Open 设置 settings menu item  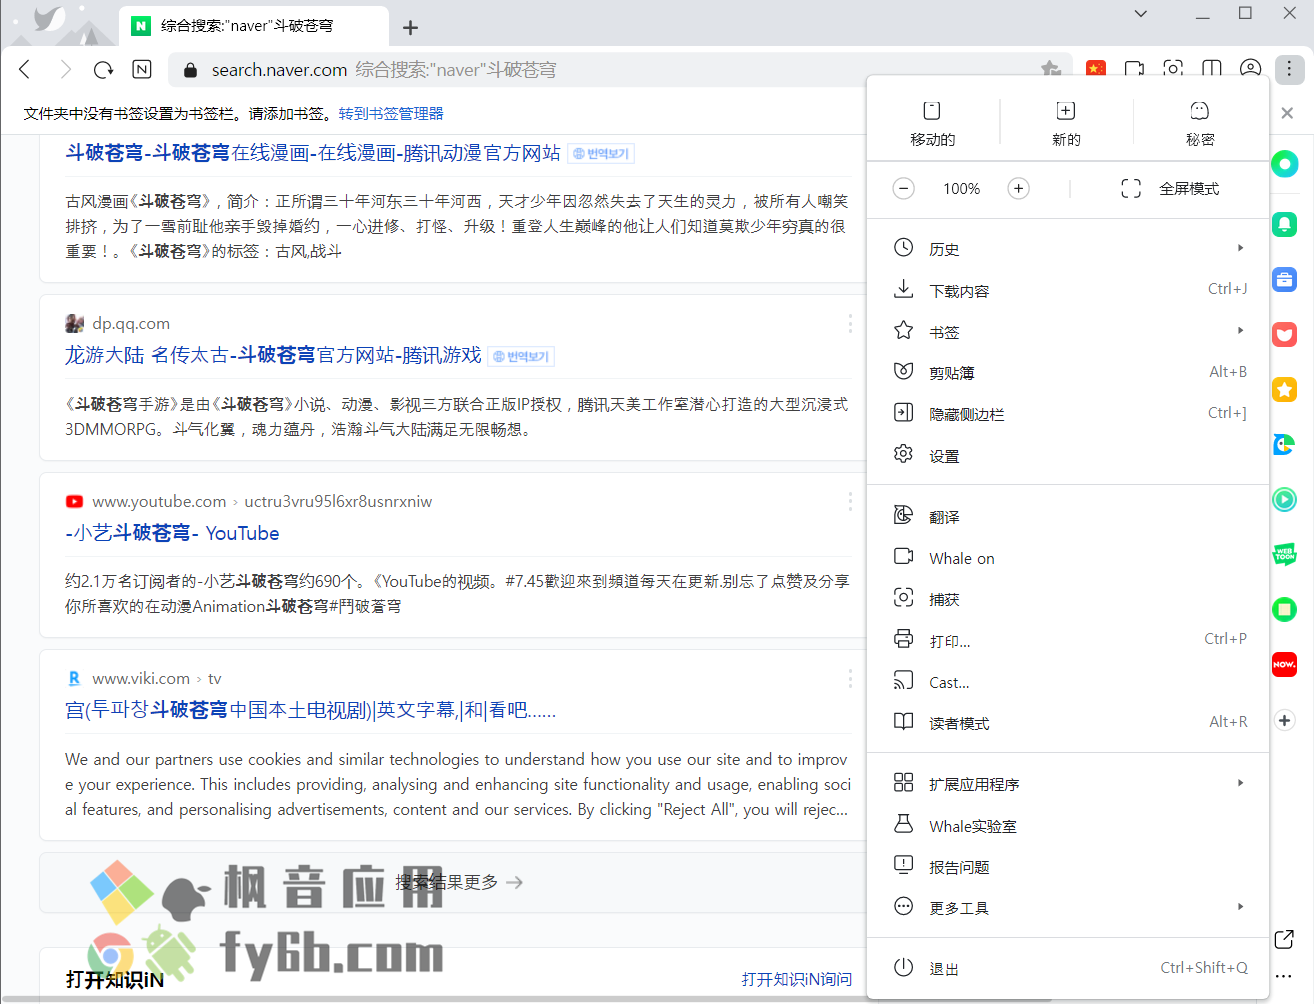pyautogui.click(x=1068, y=455)
